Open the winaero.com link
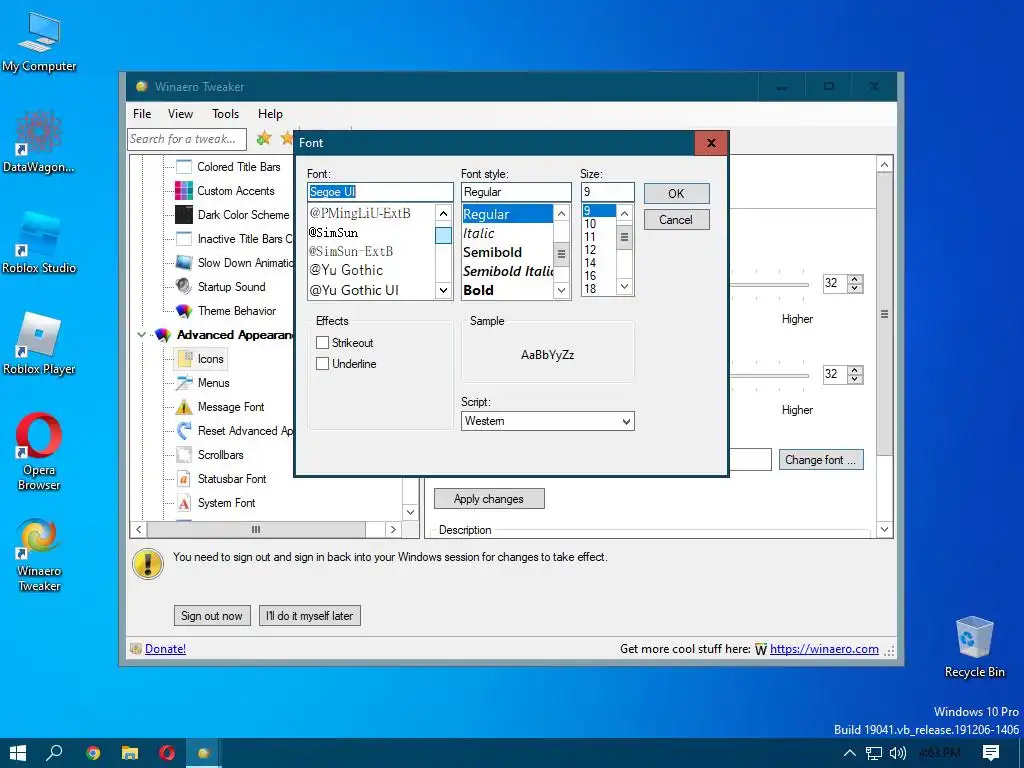Image resolution: width=1024 pixels, height=768 pixels. pos(824,648)
